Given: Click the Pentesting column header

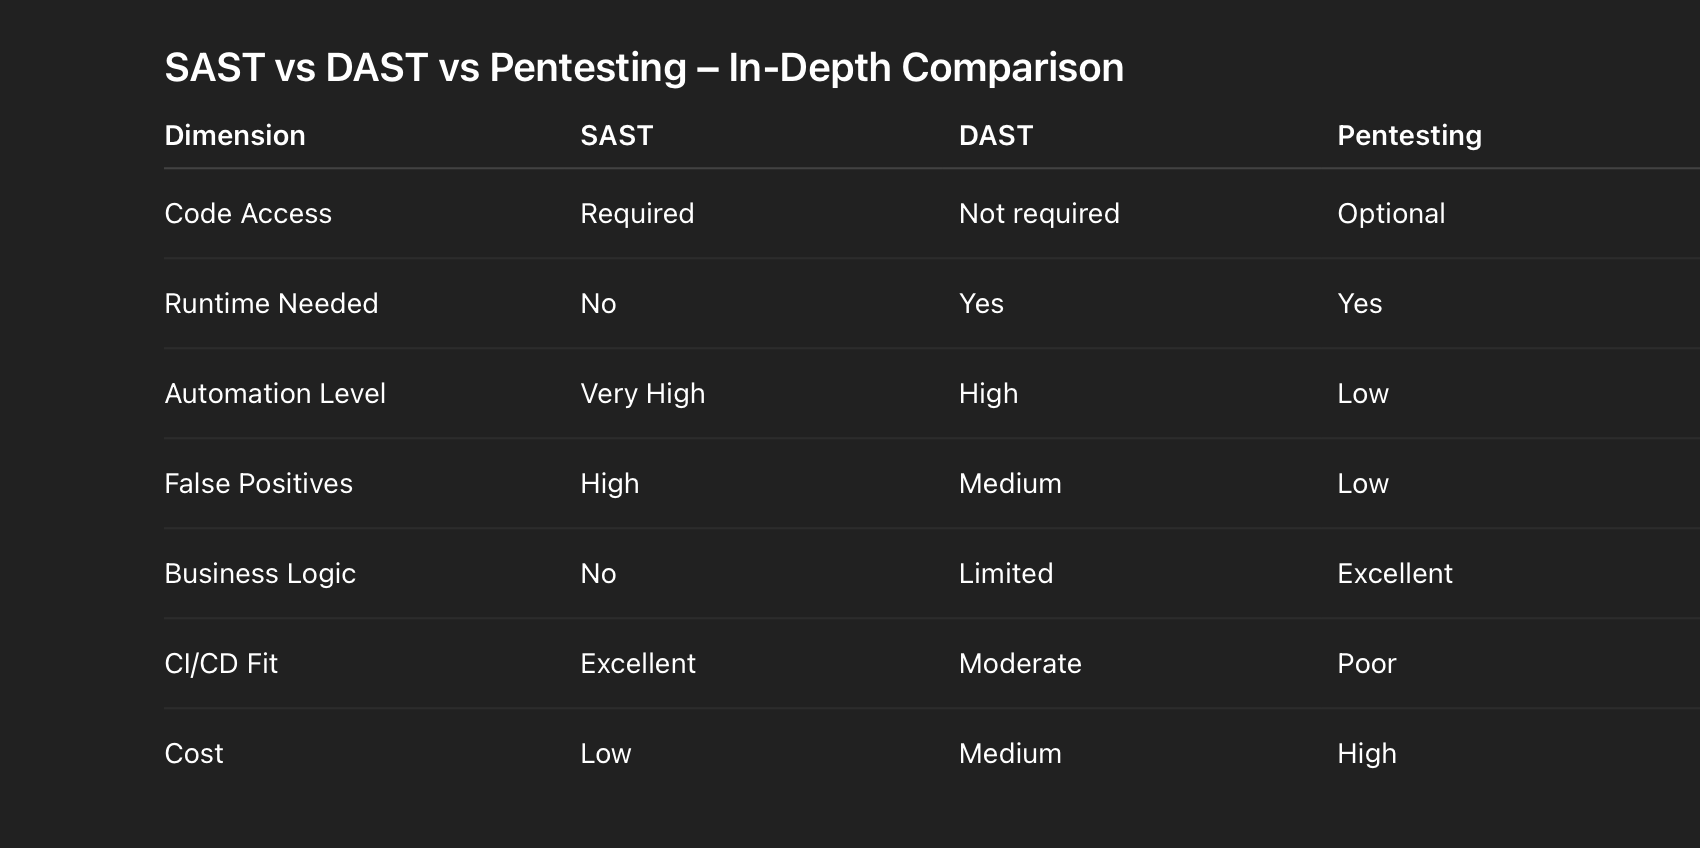Looking at the screenshot, I should (x=1409, y=136).
